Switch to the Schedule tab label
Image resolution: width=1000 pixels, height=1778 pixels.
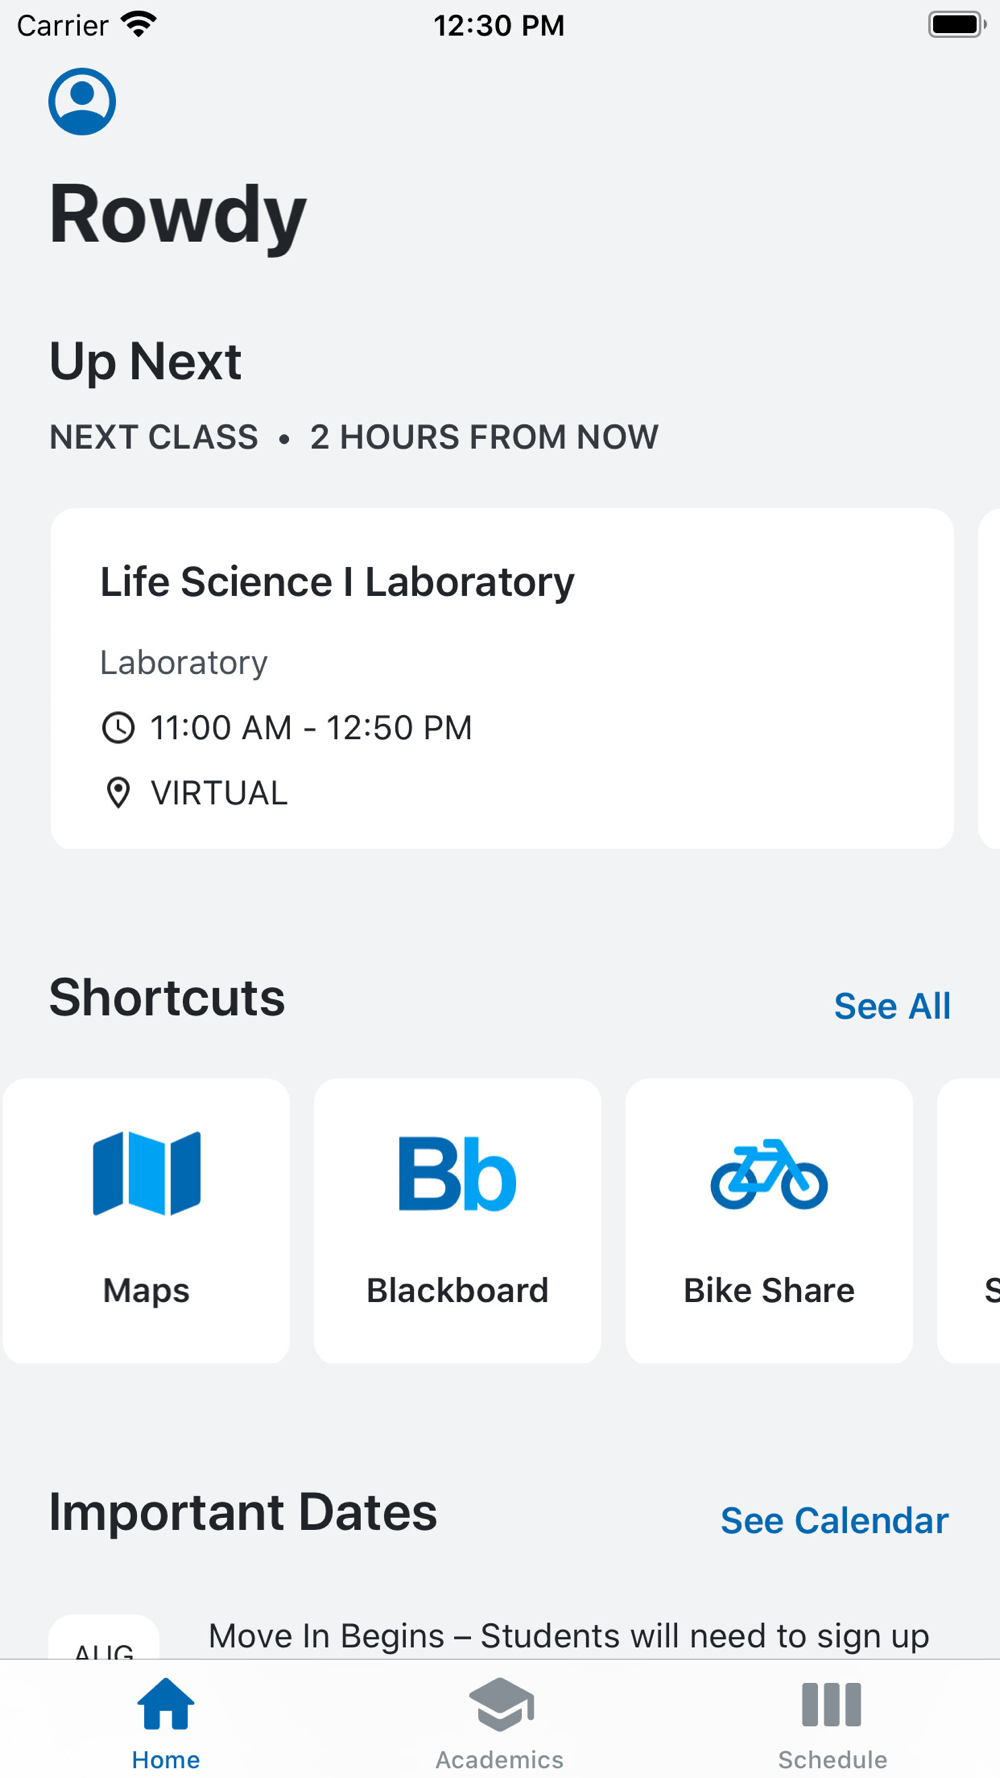[832, 1760]
